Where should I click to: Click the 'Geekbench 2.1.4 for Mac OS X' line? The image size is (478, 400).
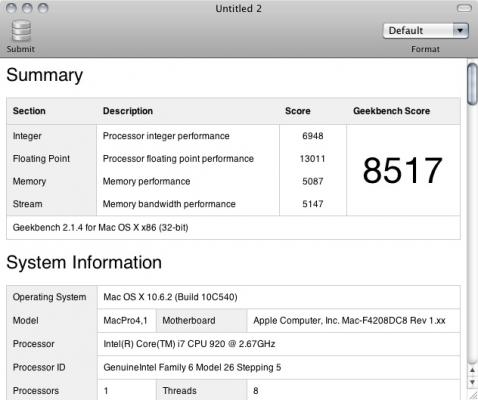click(100, 228)
